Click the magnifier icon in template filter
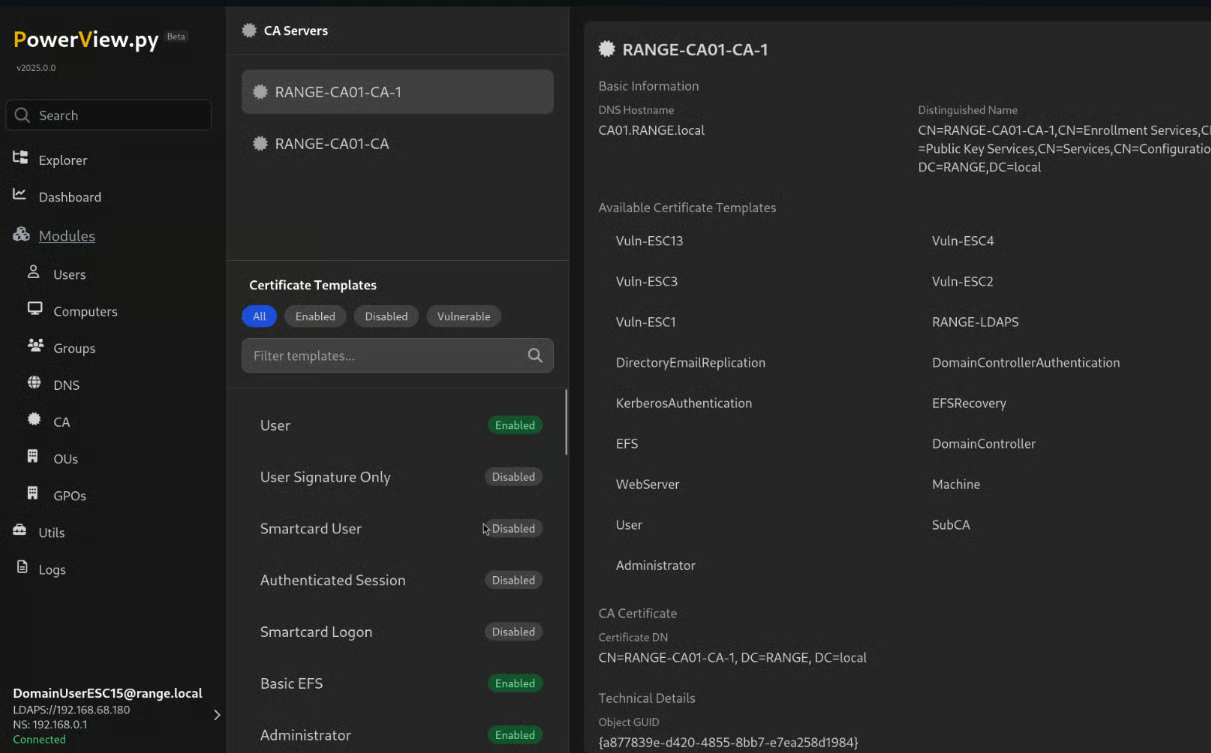Screen dimensions: 1211x753 pos(535,356)
